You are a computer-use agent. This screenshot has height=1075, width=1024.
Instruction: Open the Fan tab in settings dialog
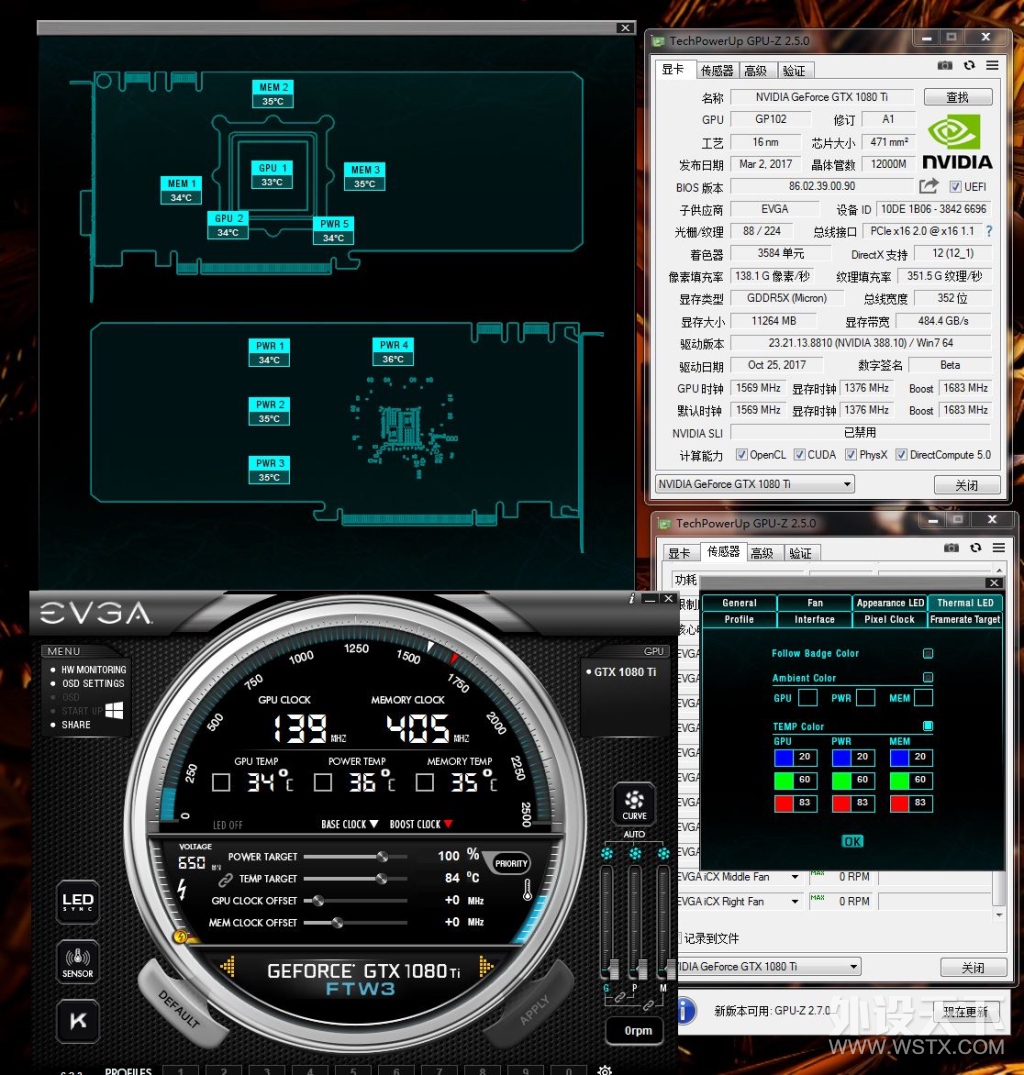pyautogui.click(x=815, y=603)
